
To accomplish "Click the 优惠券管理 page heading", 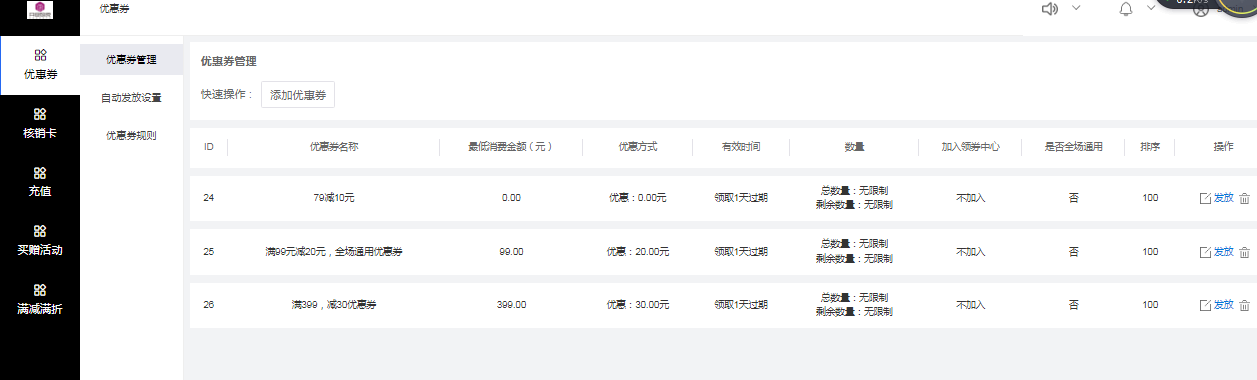I will tap(229, 61).
